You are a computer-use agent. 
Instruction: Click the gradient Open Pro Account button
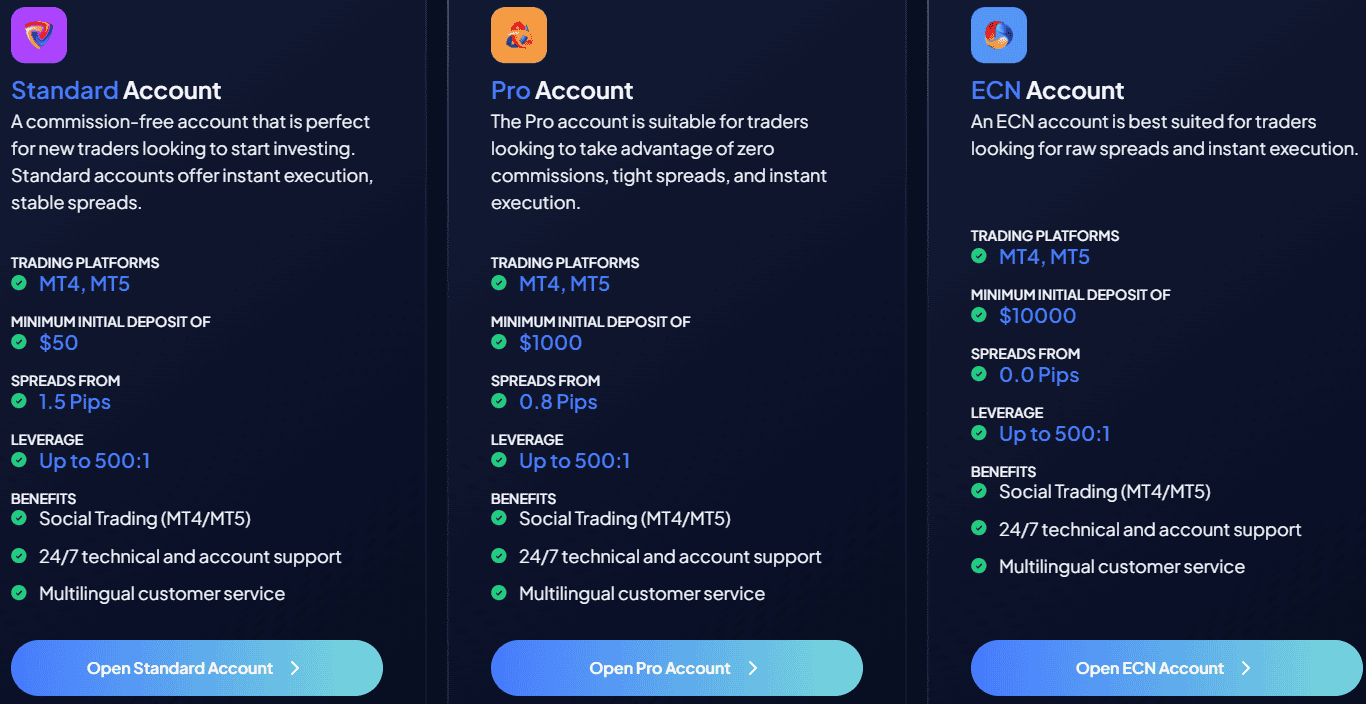(676, 668)
